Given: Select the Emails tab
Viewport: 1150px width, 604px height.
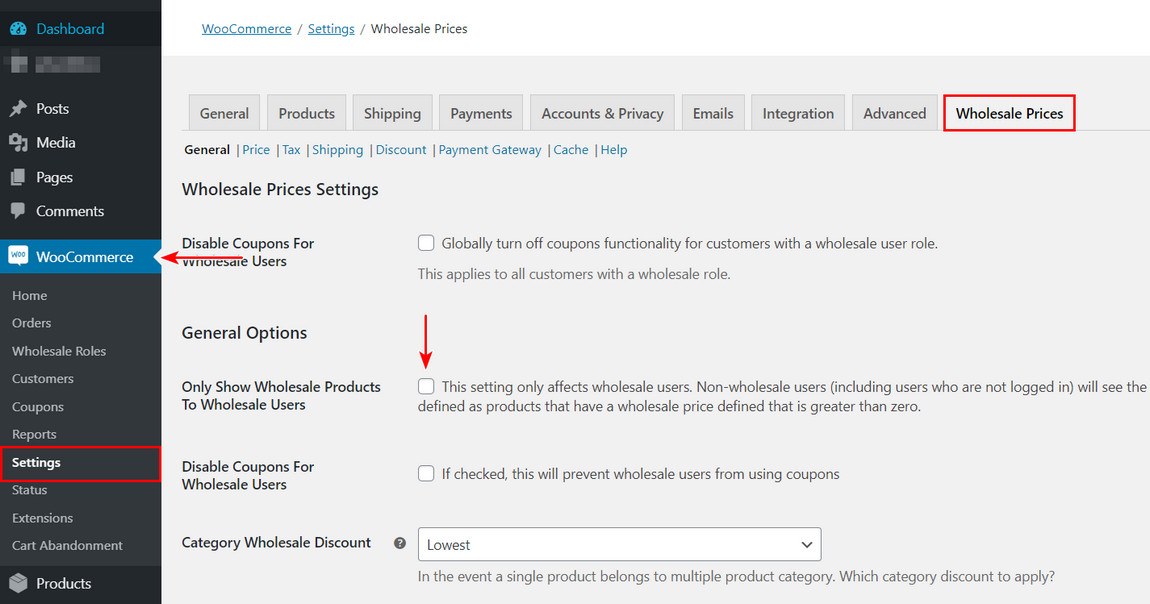Looking at the screenshot, I should [x=713, y=113].
